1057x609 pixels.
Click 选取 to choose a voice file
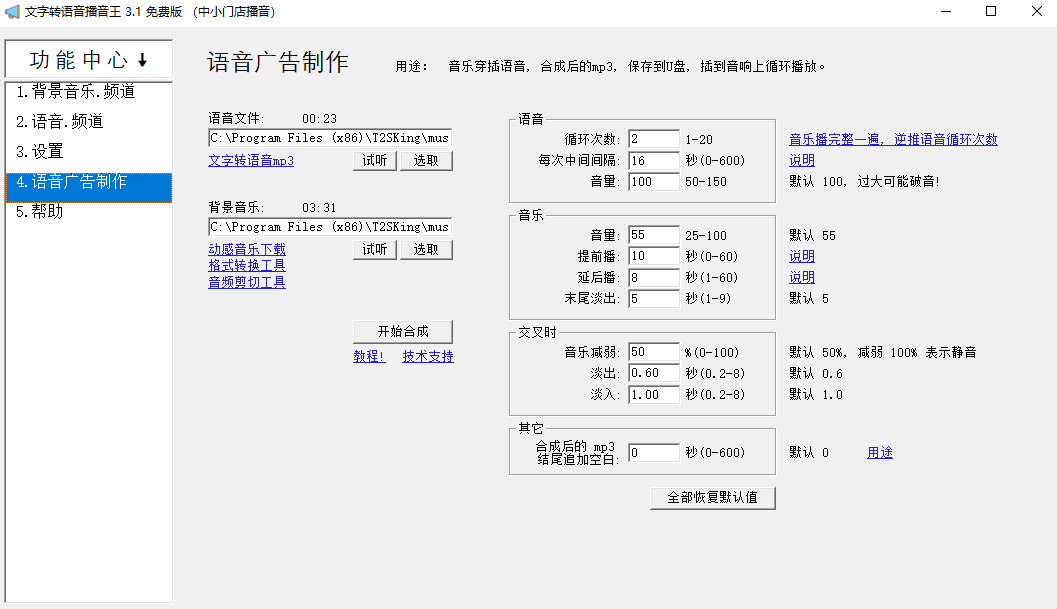click(428, 160)
